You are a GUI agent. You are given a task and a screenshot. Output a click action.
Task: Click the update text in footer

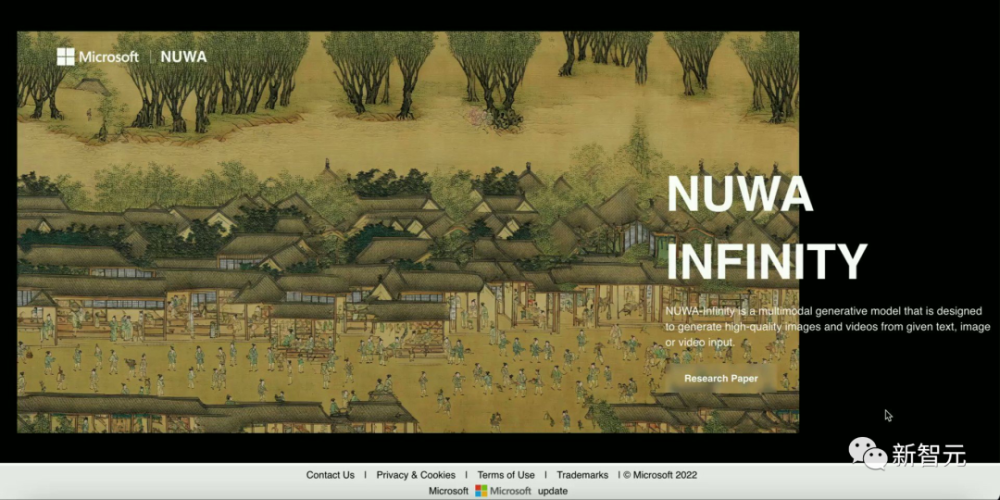pos(552,492)
